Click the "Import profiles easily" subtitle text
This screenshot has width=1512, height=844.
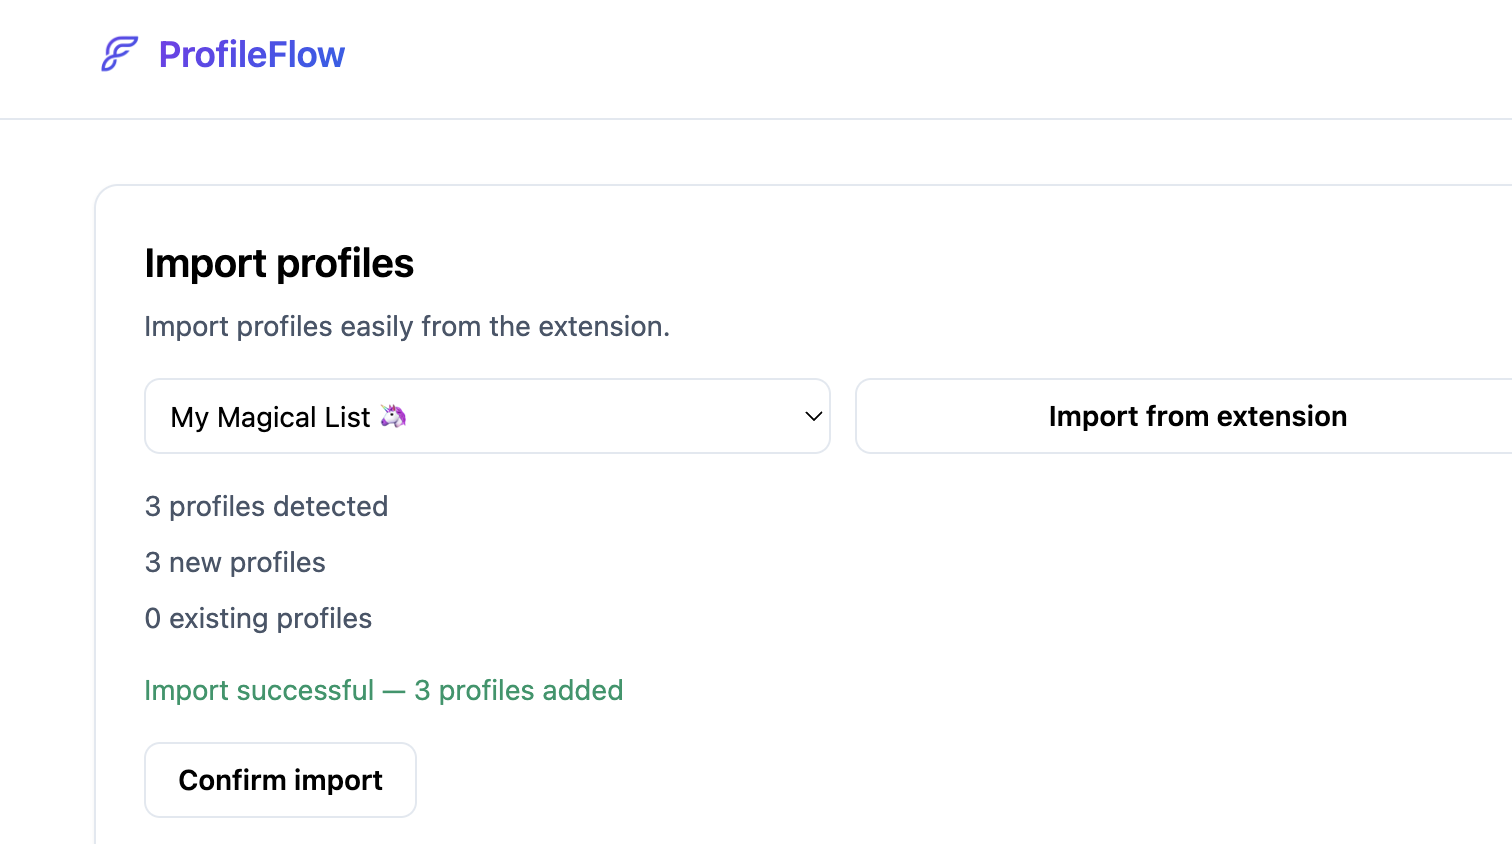(406, 326)
